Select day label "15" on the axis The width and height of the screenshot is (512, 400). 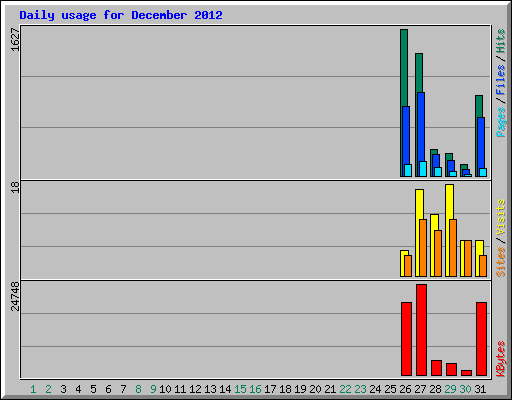click(240, 389)
